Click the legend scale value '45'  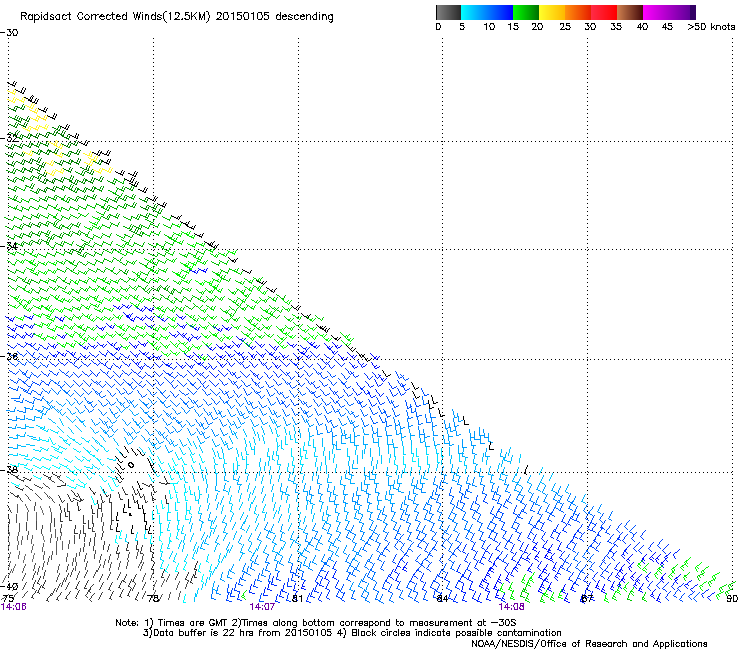(x=667, y=27)
